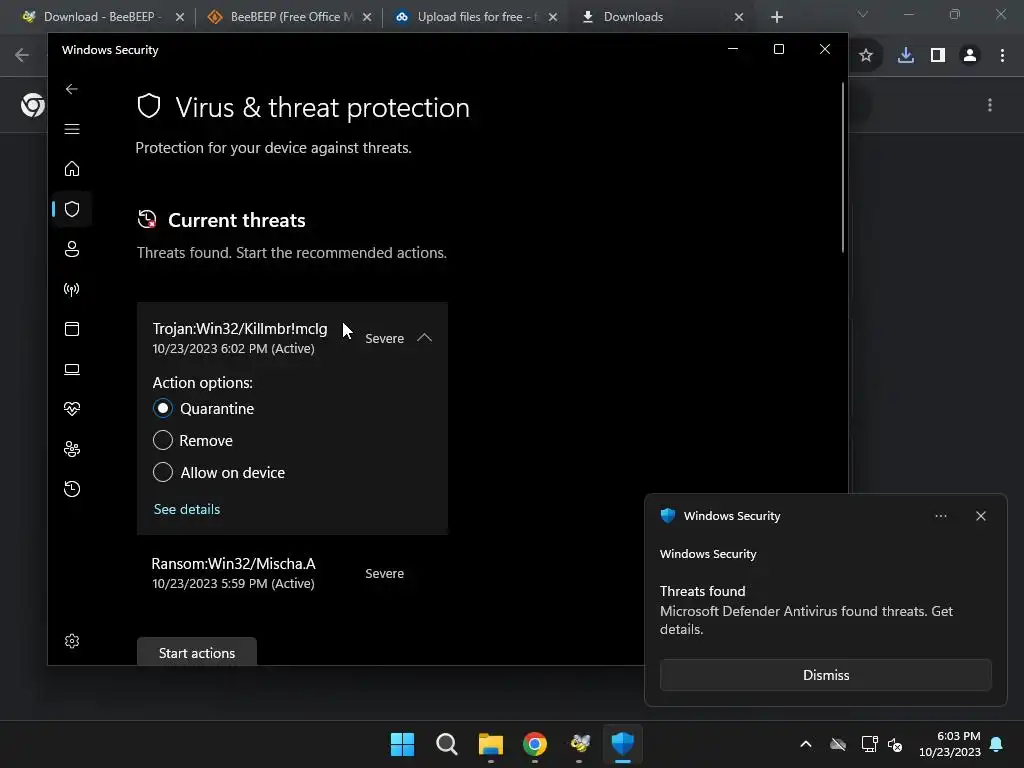Close the Downloads browser tab
The image size is (1024, 768).
(x=739, y=17)
